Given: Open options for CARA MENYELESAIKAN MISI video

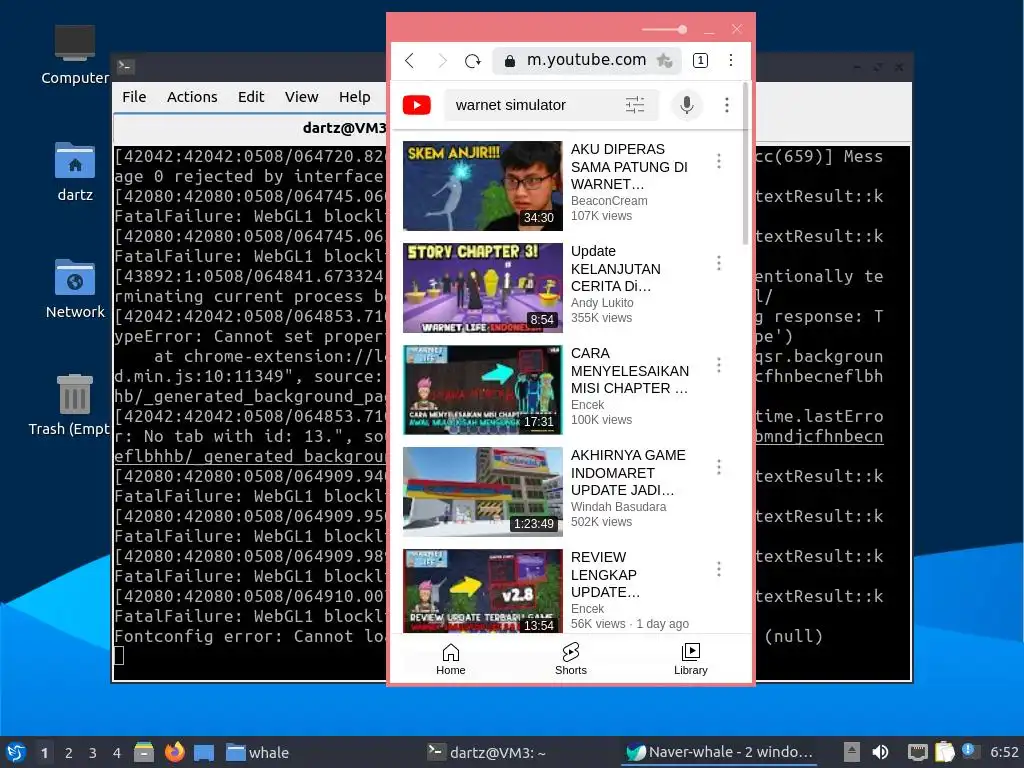Looking at the screenshot, I should 718,364.
